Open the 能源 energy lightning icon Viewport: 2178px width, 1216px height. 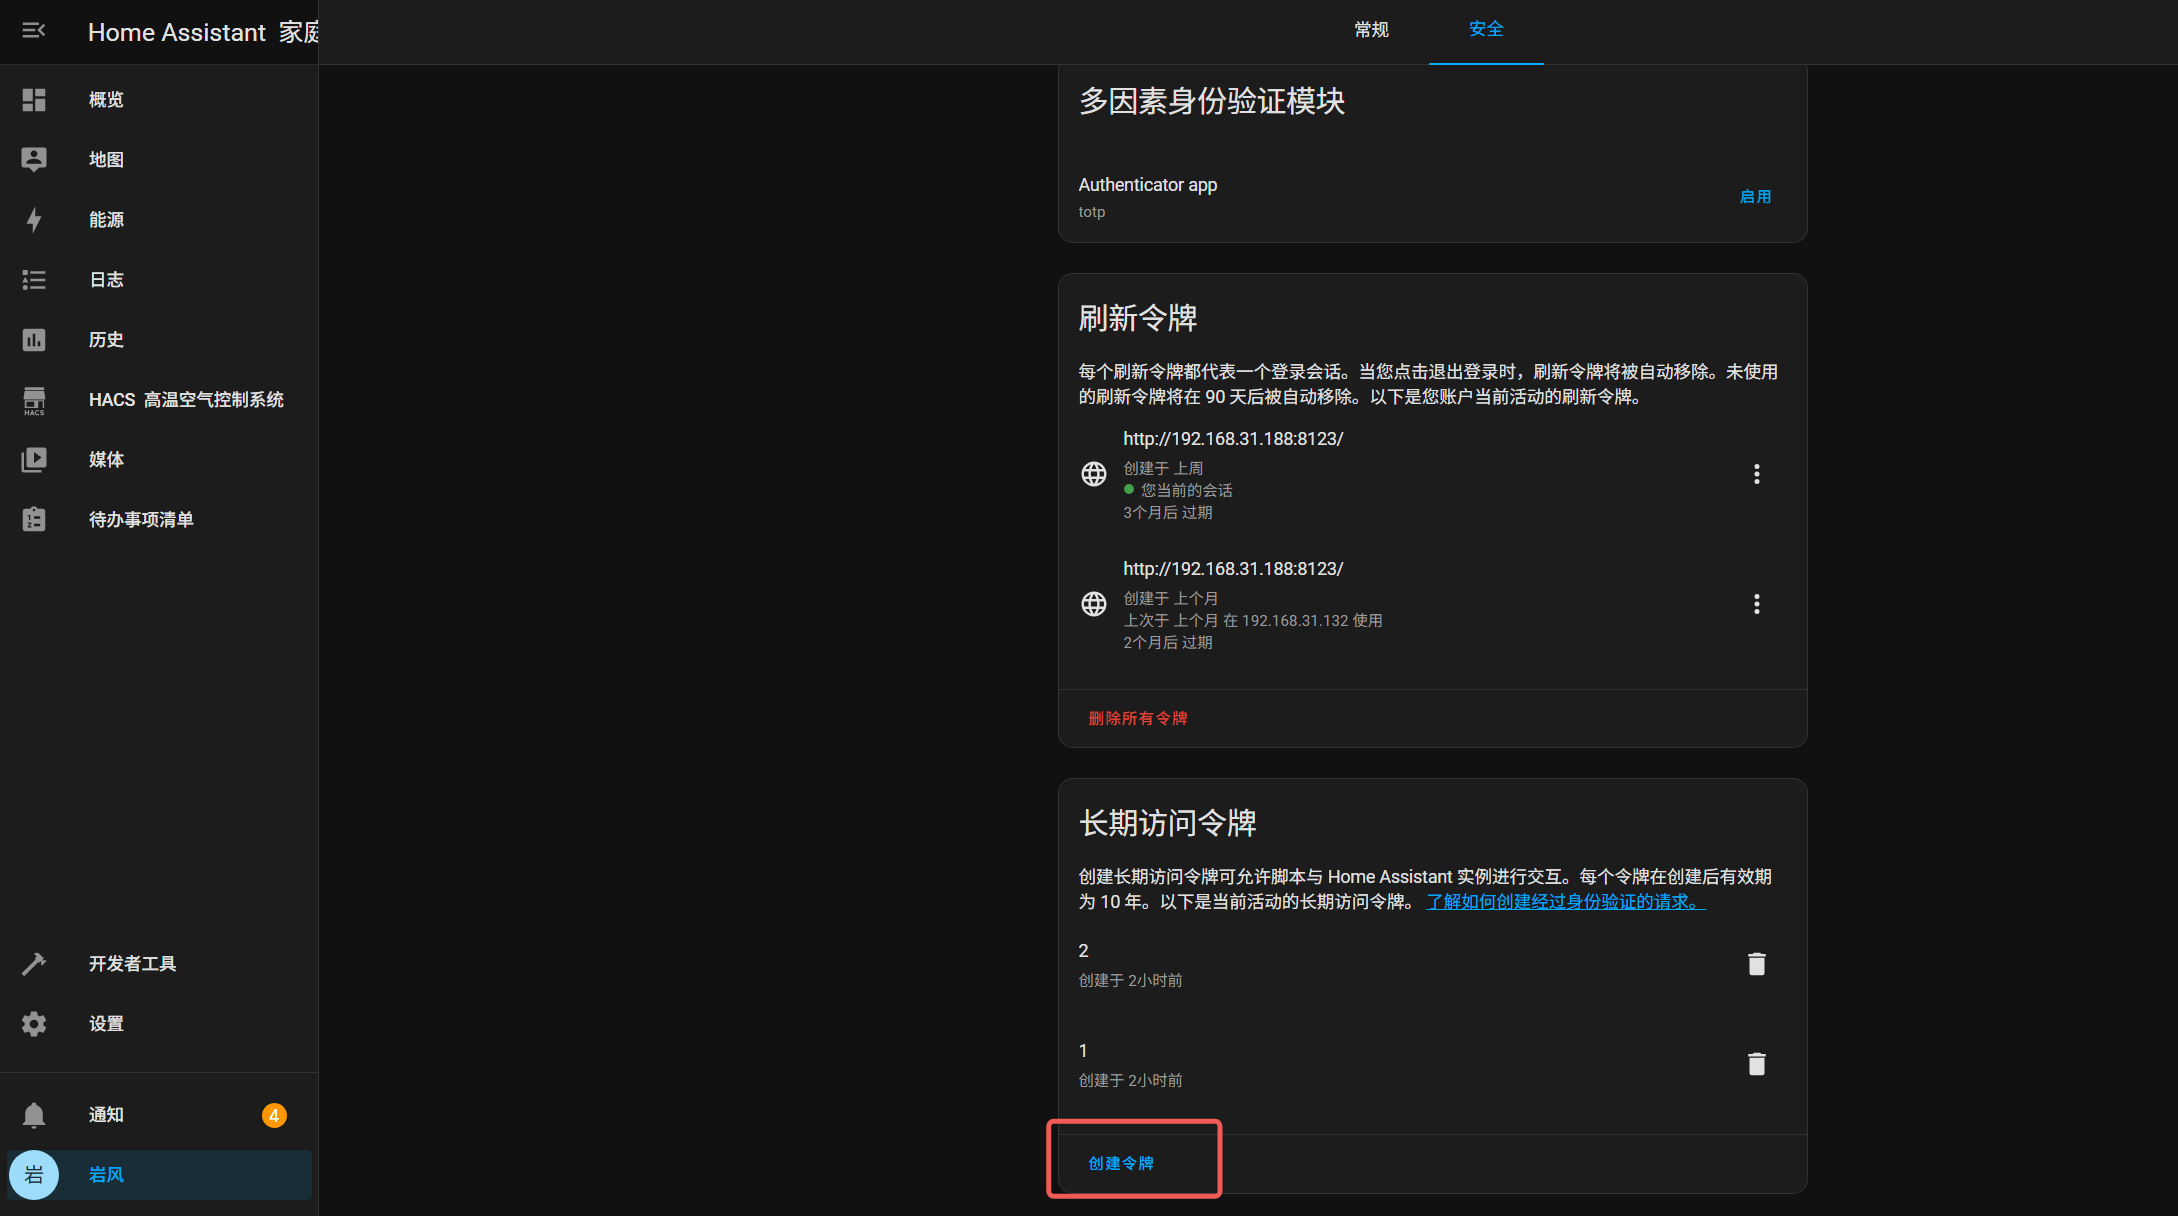coord(34,220)
